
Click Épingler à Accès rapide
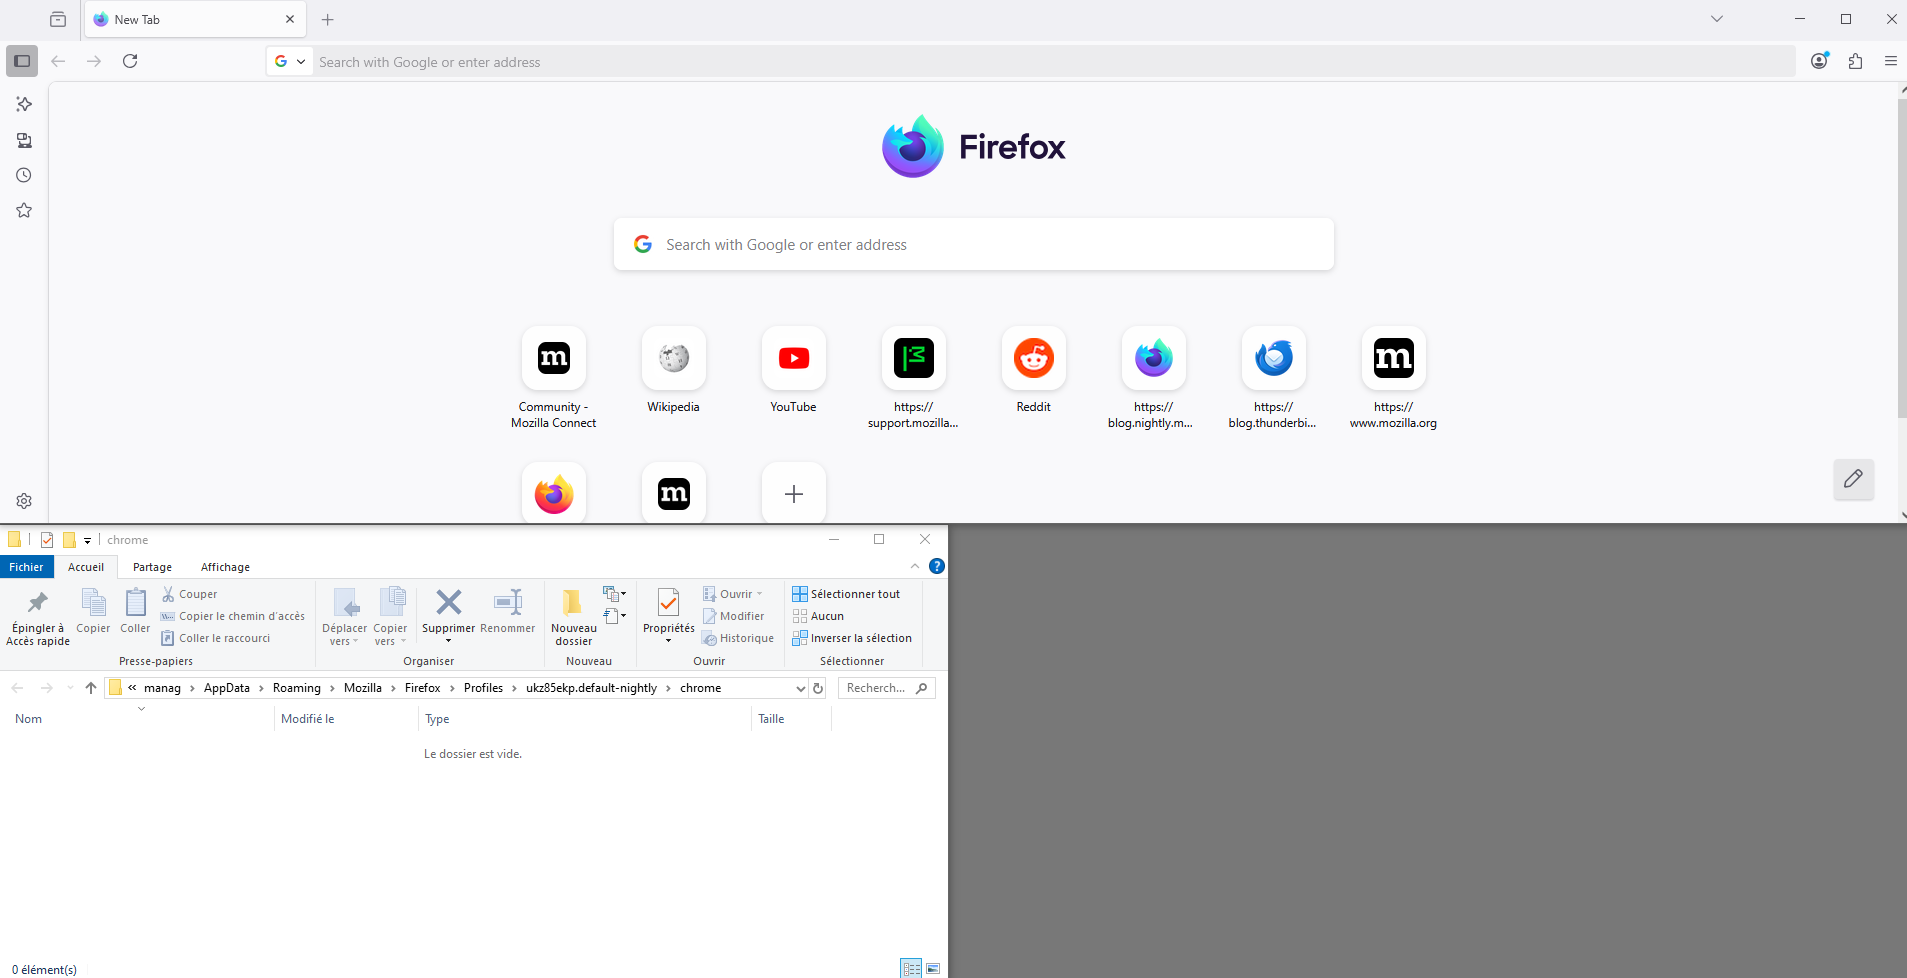click(38, 617)
